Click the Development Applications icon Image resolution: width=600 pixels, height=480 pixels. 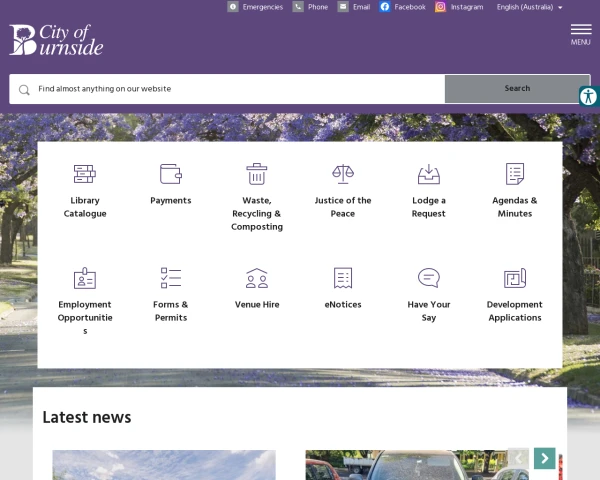pos(515,278)
